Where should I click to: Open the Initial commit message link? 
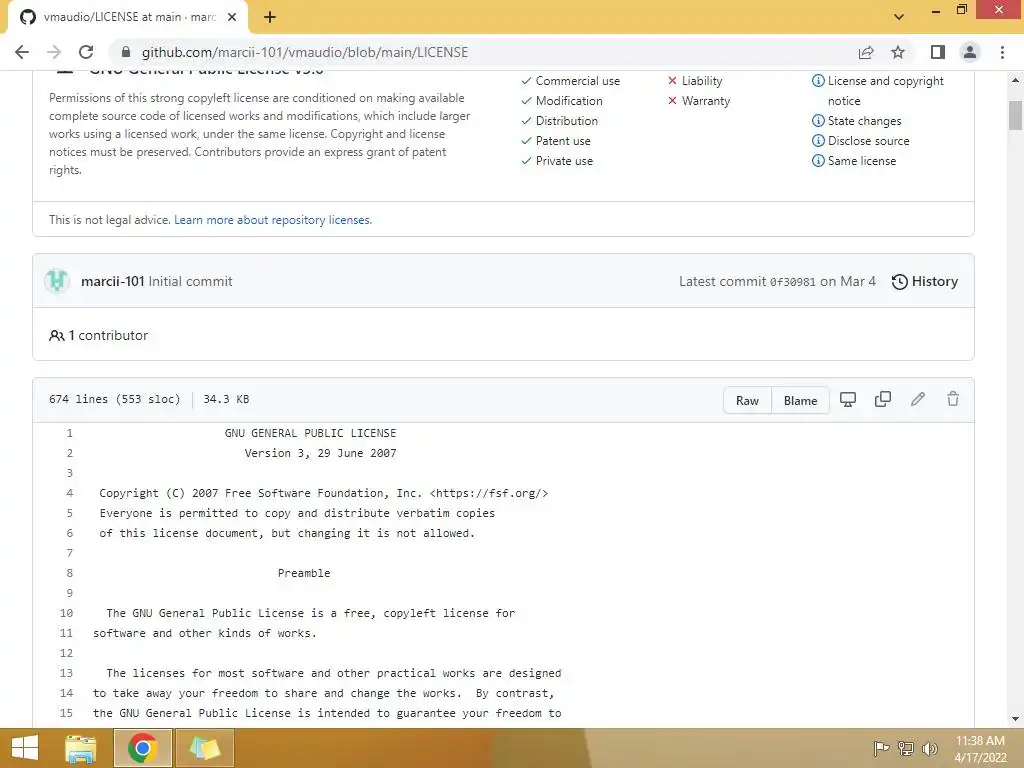coord(190,281)
